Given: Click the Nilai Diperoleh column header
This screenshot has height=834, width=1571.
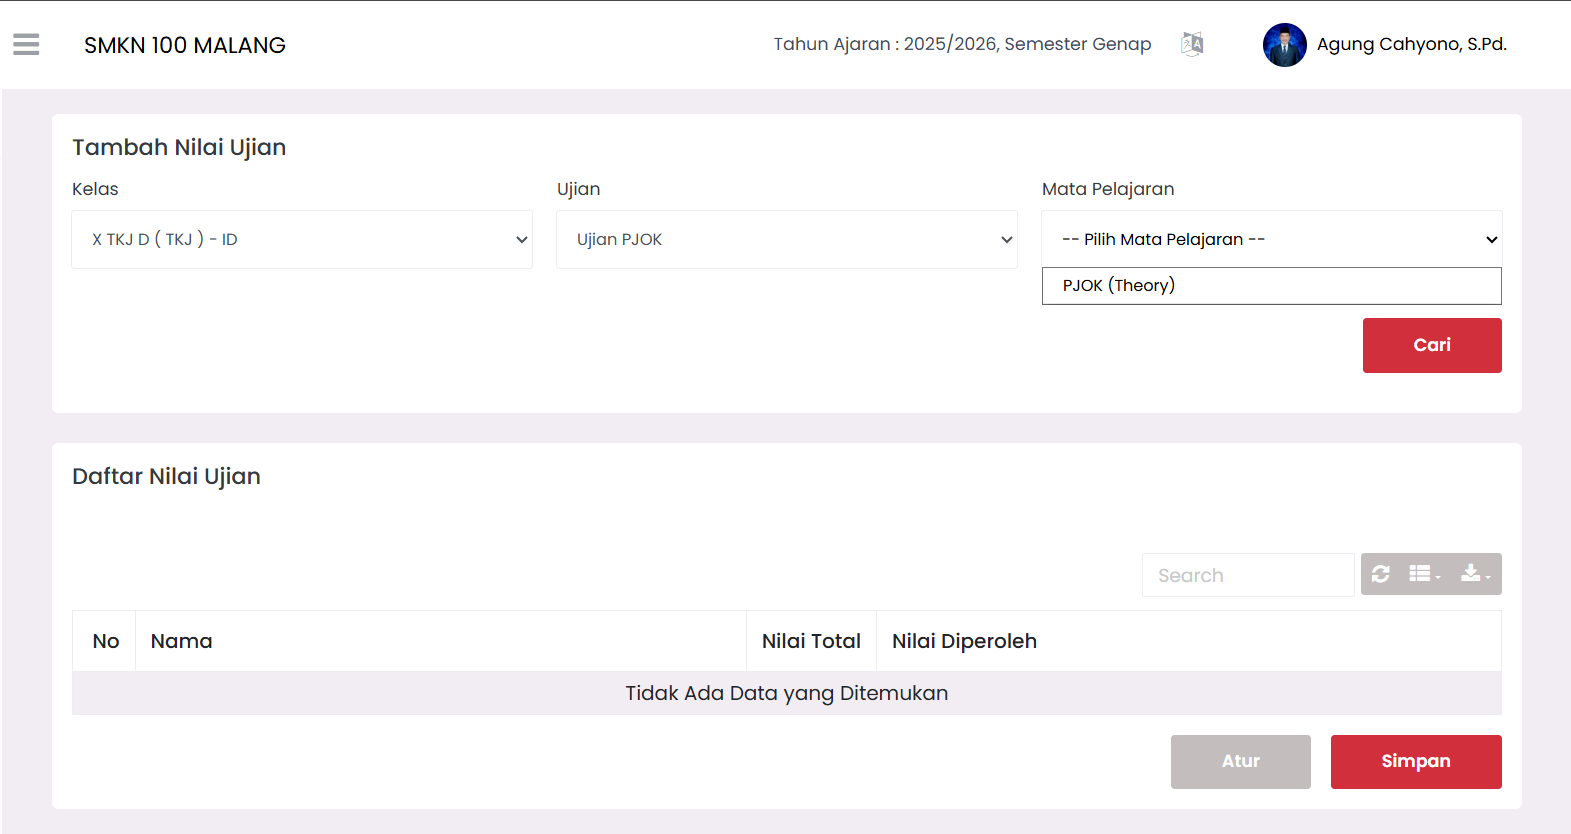Looking at the screenshot, I should pos(964,641).
